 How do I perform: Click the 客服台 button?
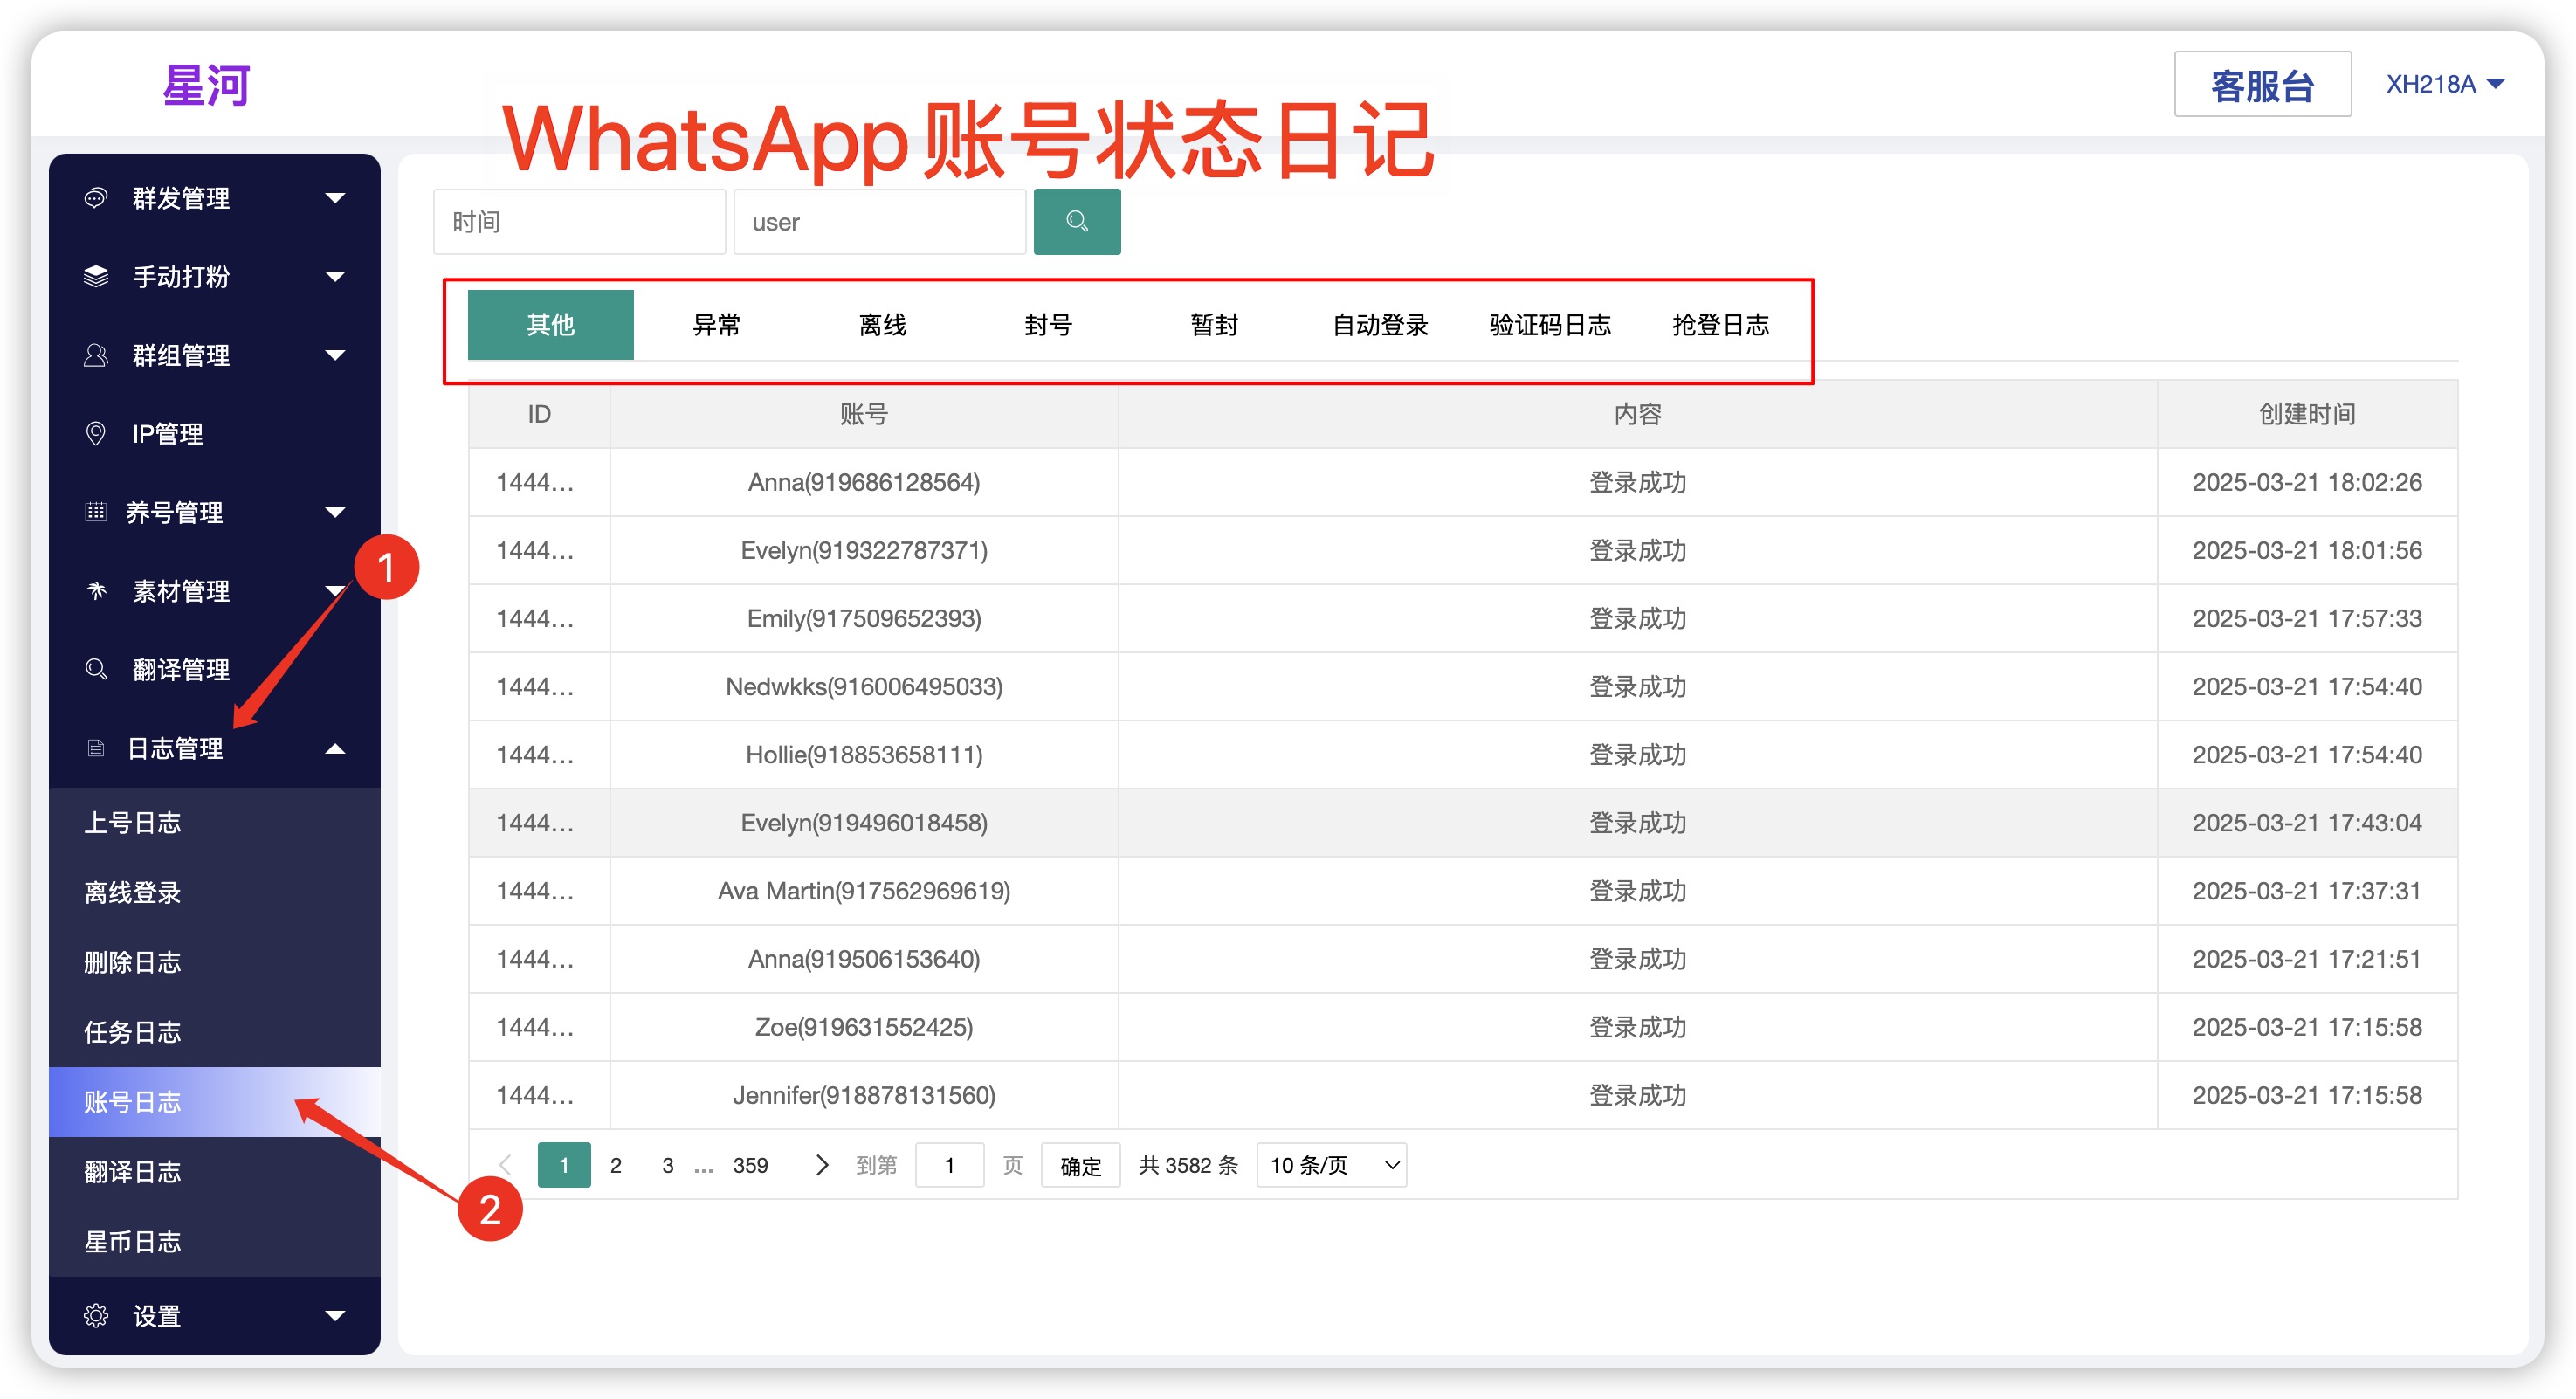pos(2261,85)
